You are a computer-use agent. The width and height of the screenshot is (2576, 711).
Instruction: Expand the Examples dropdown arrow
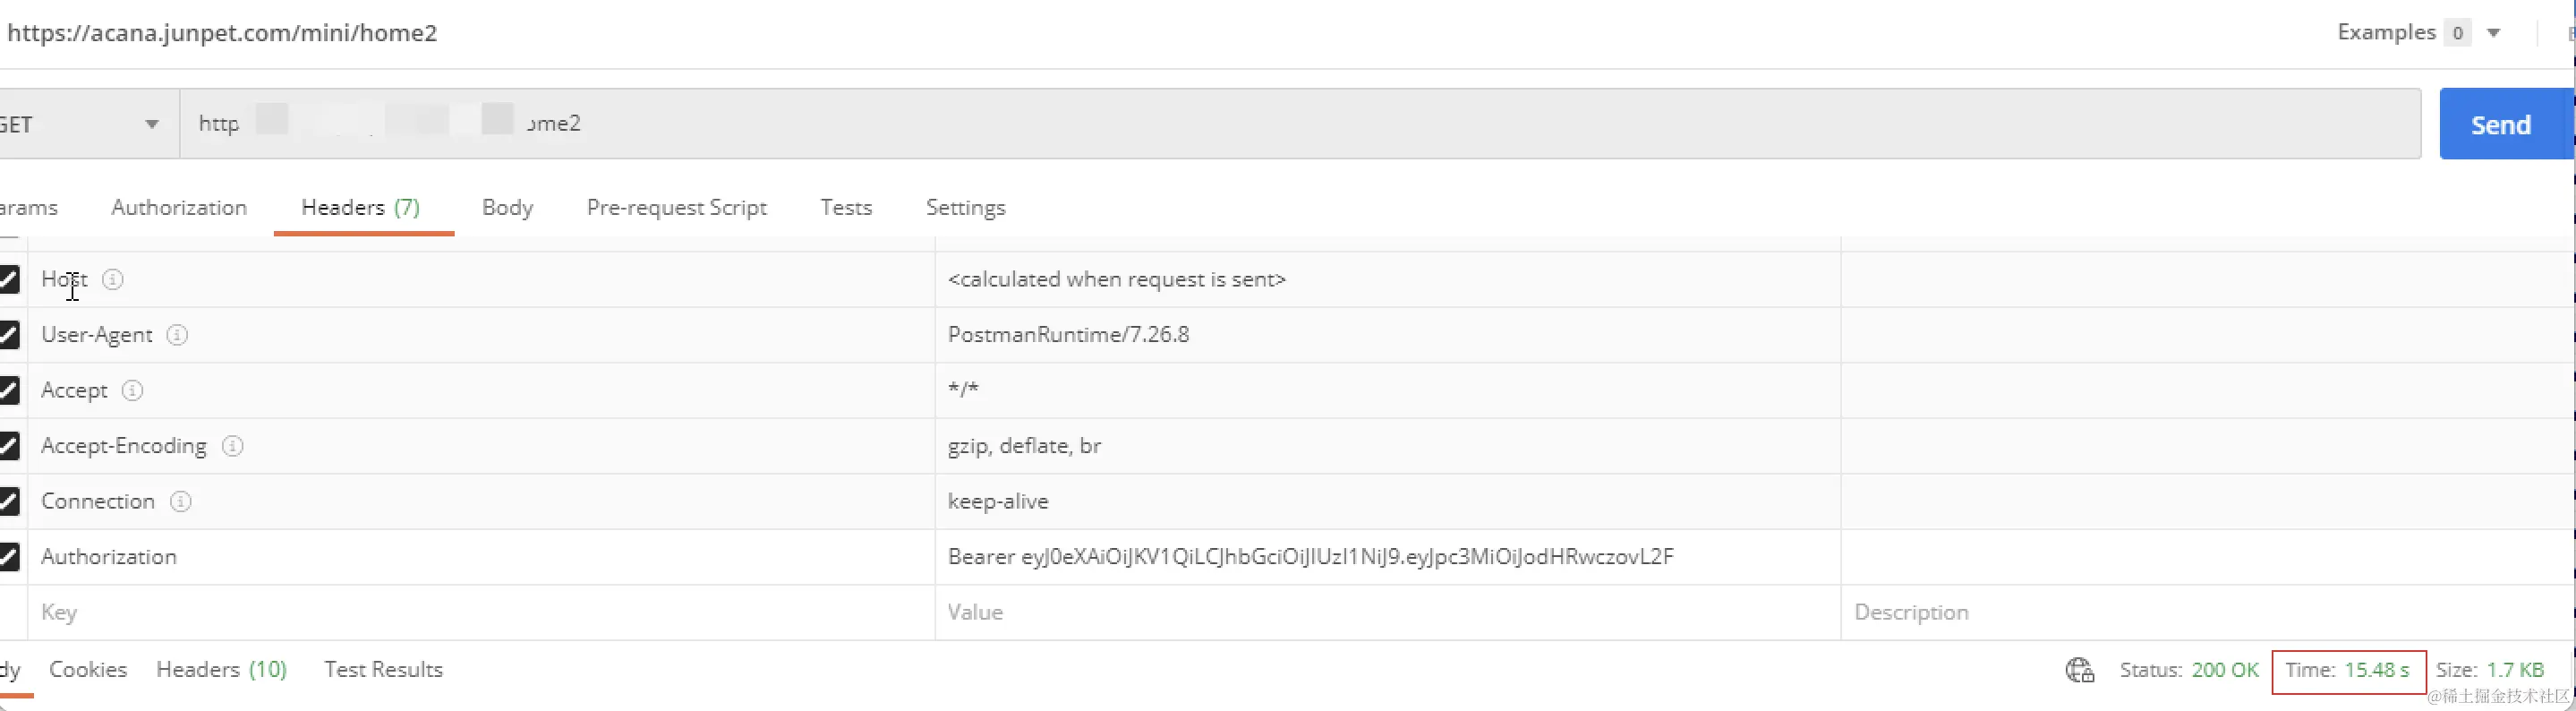tap(2494, 33)
